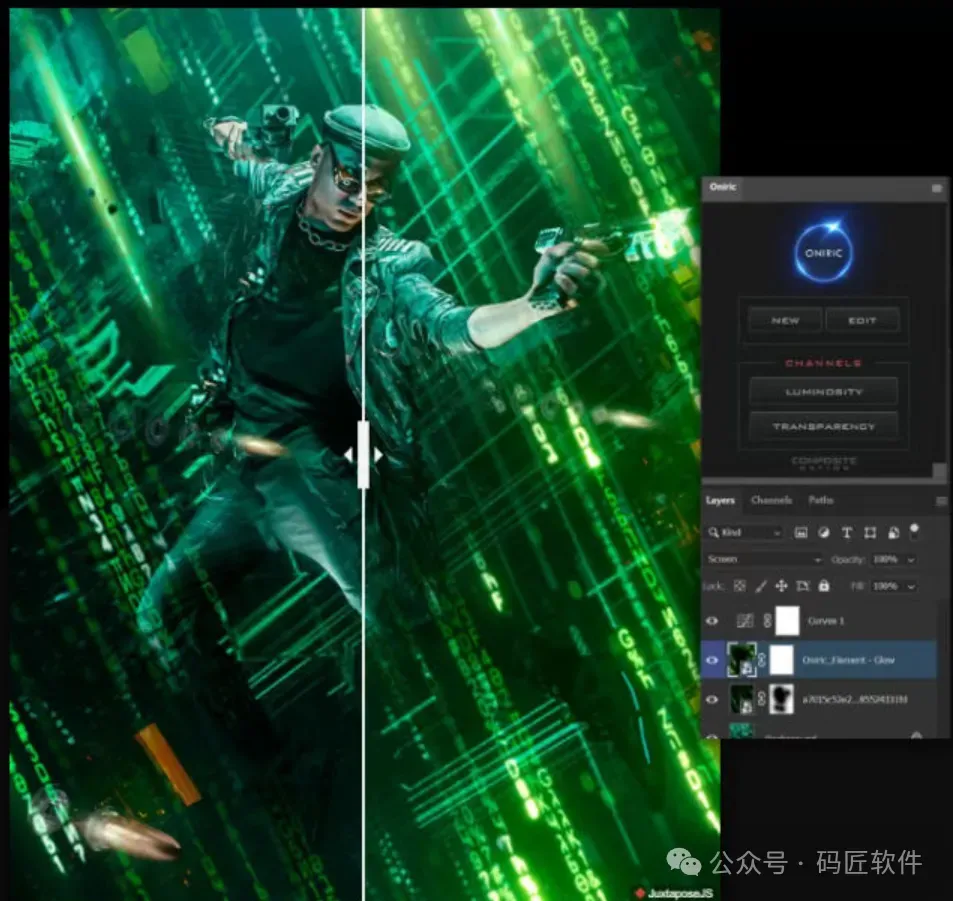
Task: Select the white mask of Oniric Glow layer
Action: click(x=782, y=660)
